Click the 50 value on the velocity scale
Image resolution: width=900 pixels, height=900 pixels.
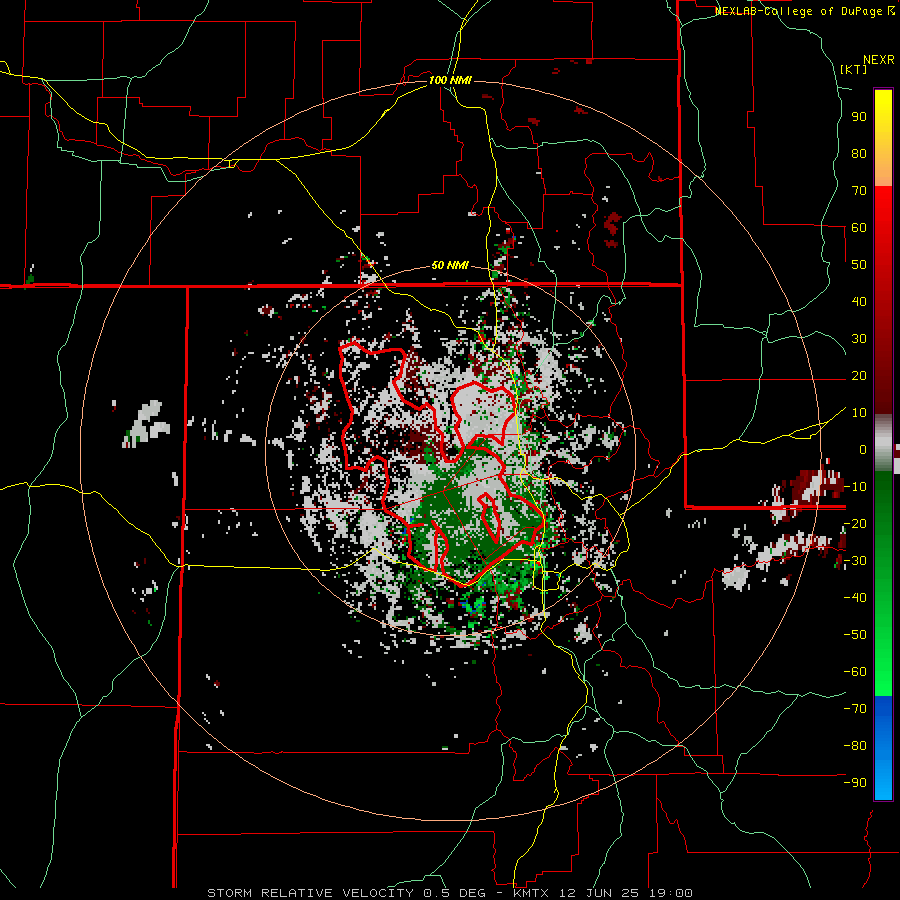(859, 265)
